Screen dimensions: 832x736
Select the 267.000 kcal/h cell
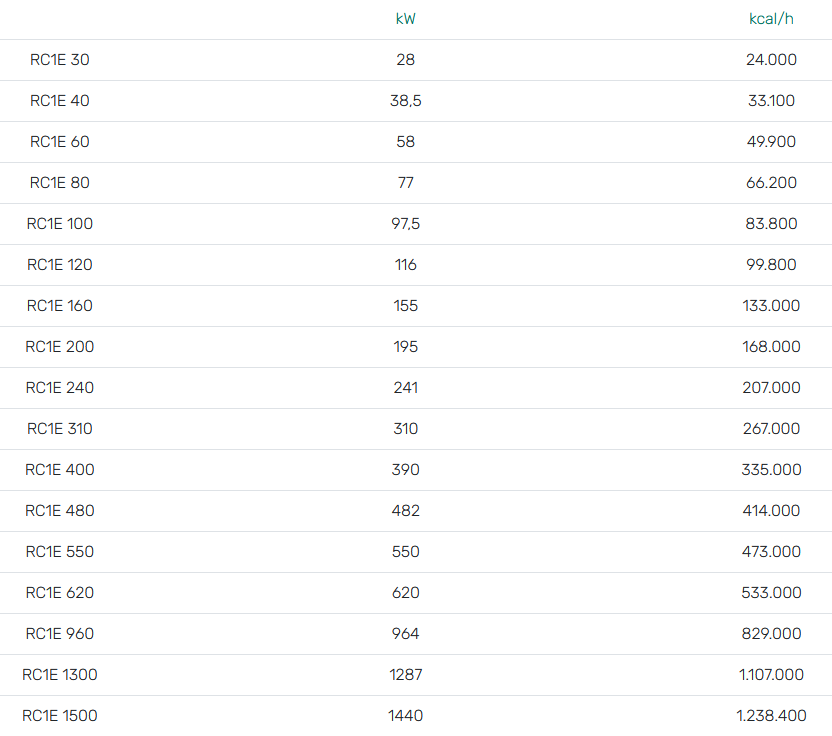tap(771, 429)
